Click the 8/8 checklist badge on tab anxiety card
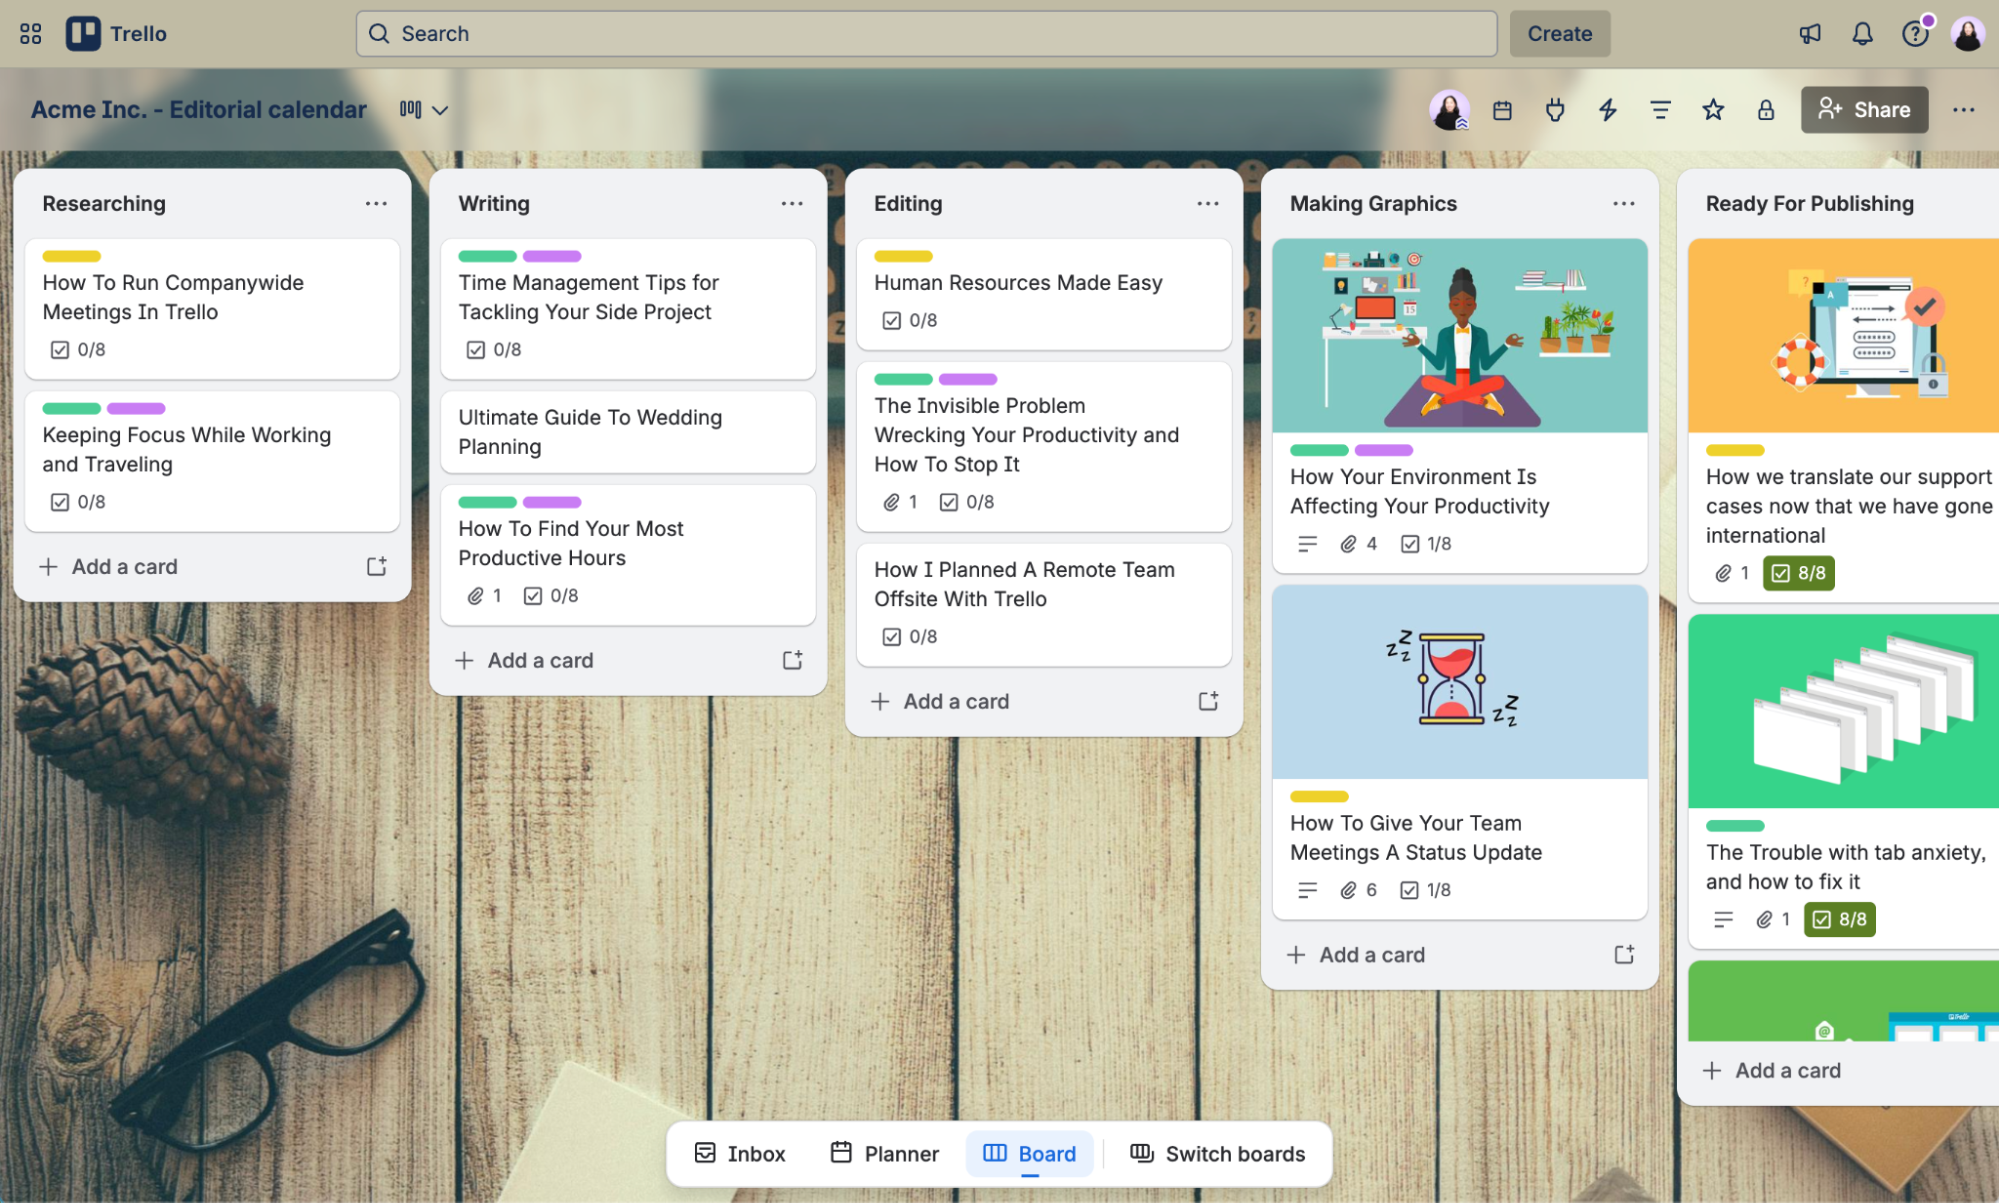The width and height of the screenshot is (1999, 1203). click(x=1839, y=919)
